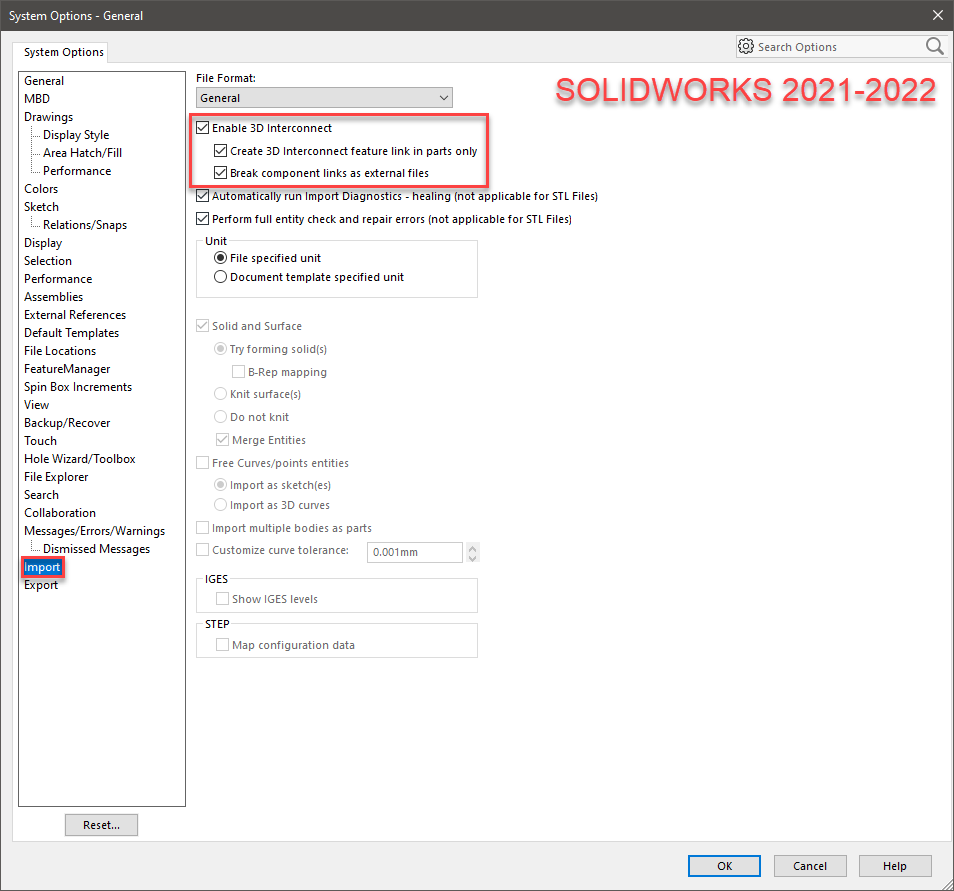
Task: Open Backup/Recover options
Action: [68, 423]
